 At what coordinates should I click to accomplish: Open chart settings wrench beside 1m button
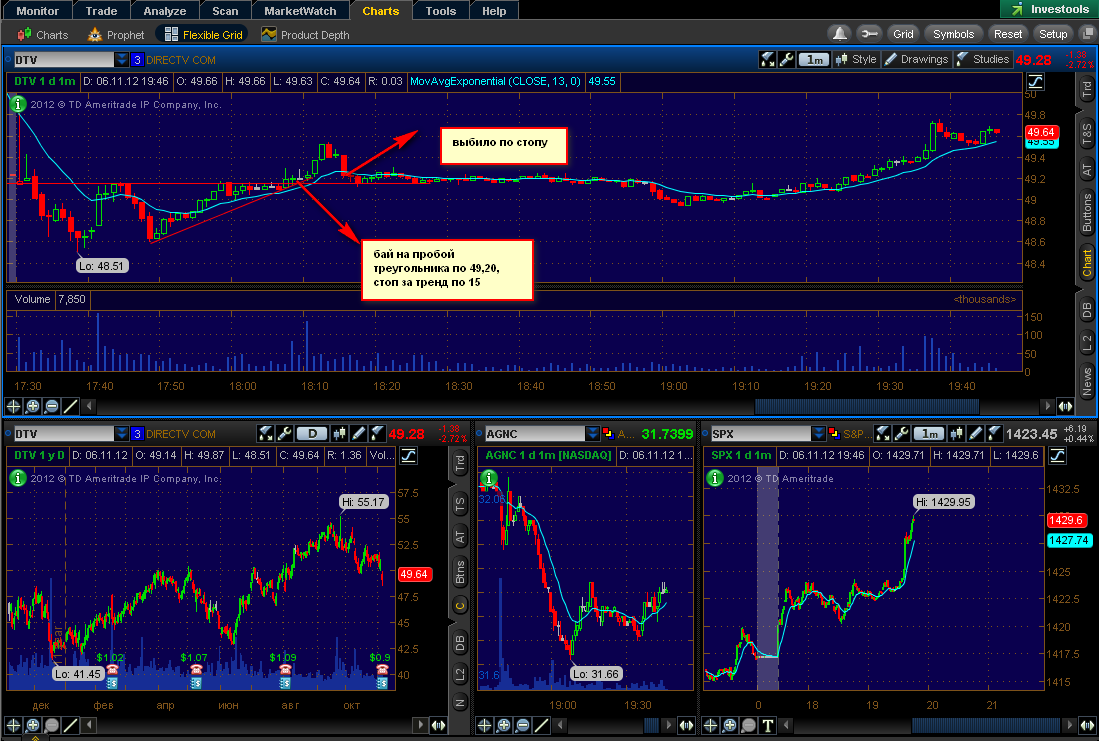pos(786,60)
